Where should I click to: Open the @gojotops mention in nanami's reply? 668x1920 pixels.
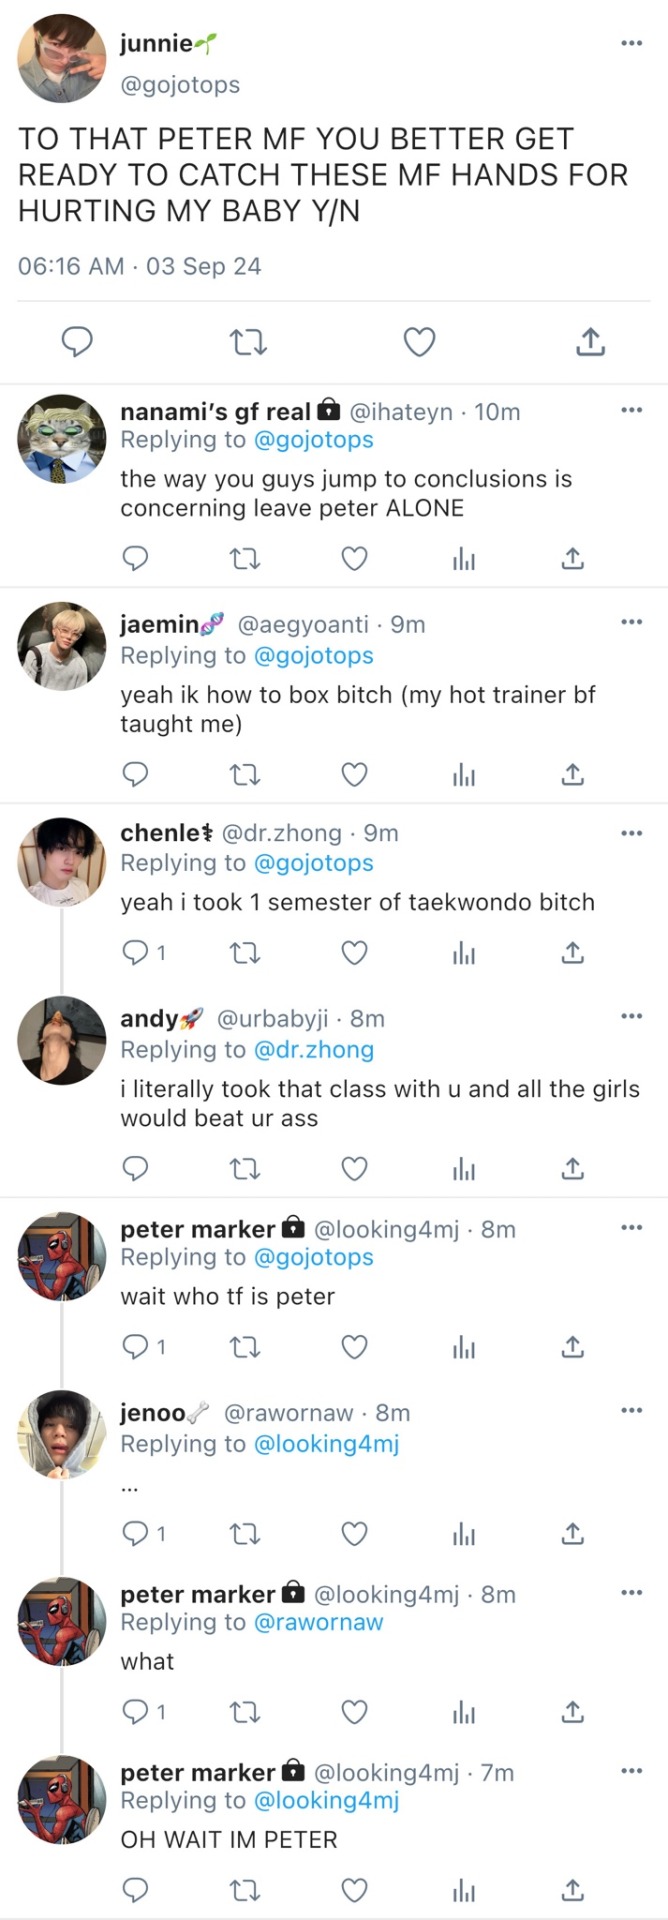tap(314, 440)
